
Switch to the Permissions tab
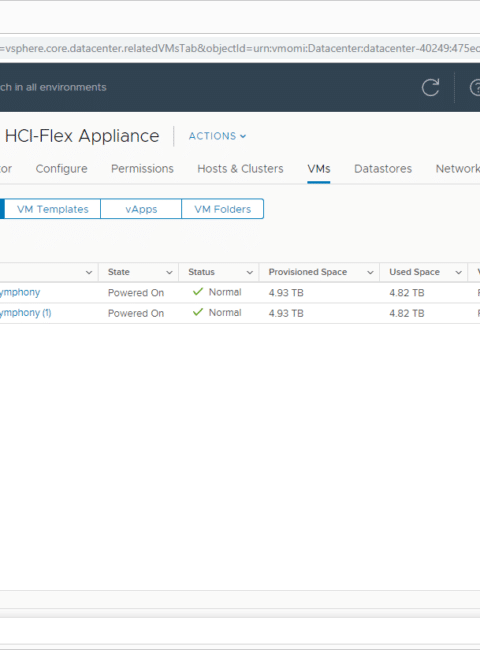click(142, 169)
